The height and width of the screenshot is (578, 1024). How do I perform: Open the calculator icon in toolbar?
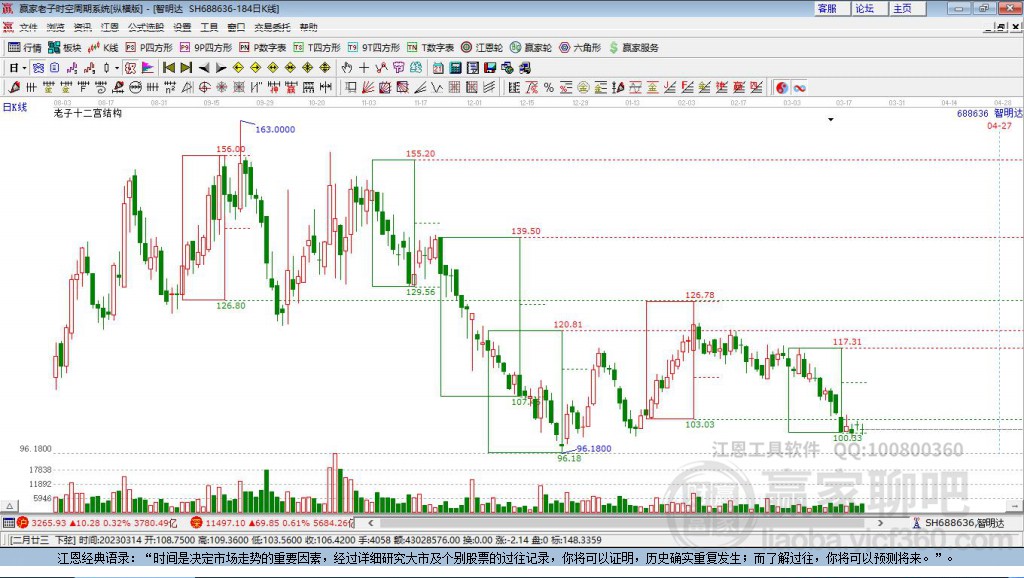click(455, 67)
